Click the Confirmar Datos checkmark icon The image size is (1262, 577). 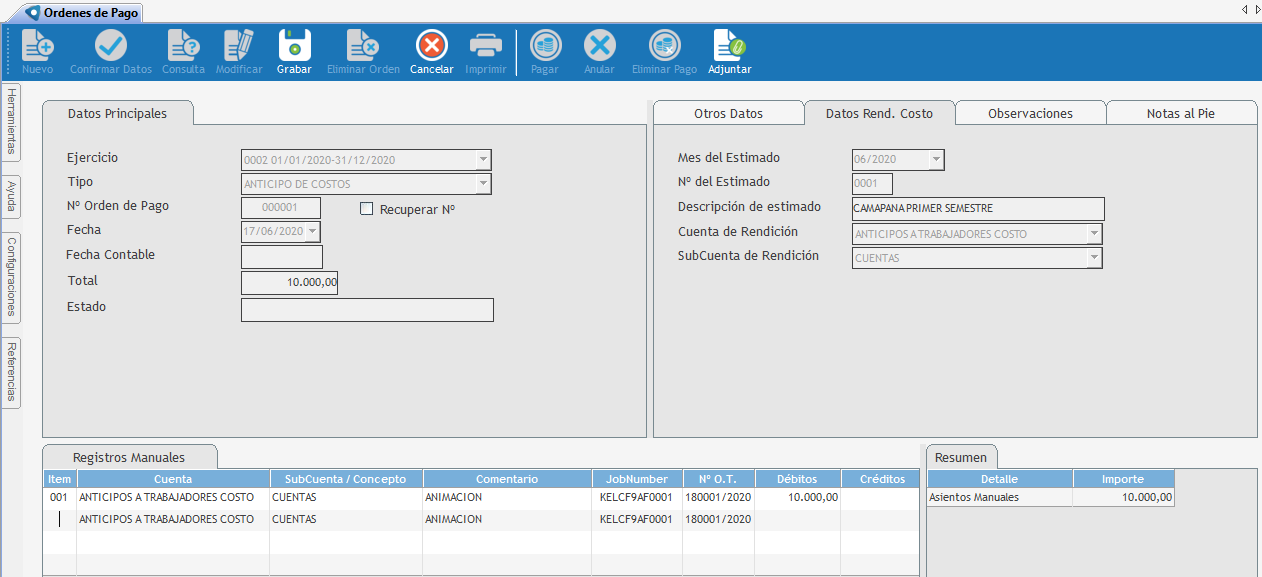click(110, 46)
